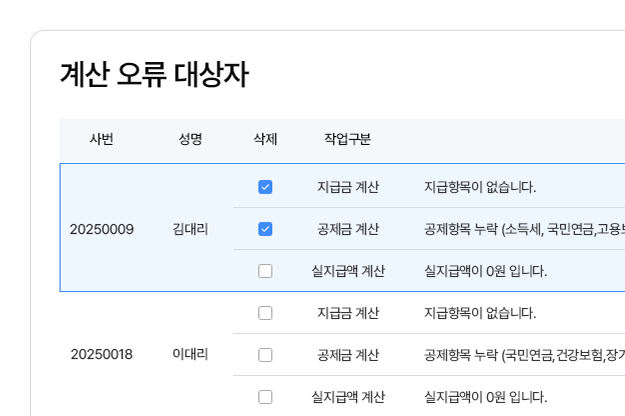This screenshot has height=416, width=625.
Task: Check 삭제 checkbox for 이대리's 실지급액 계산
Action: pos(265,397)
